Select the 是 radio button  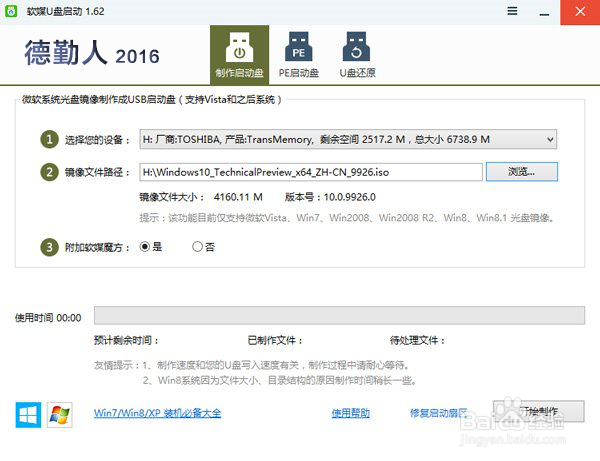pos(145,247)
